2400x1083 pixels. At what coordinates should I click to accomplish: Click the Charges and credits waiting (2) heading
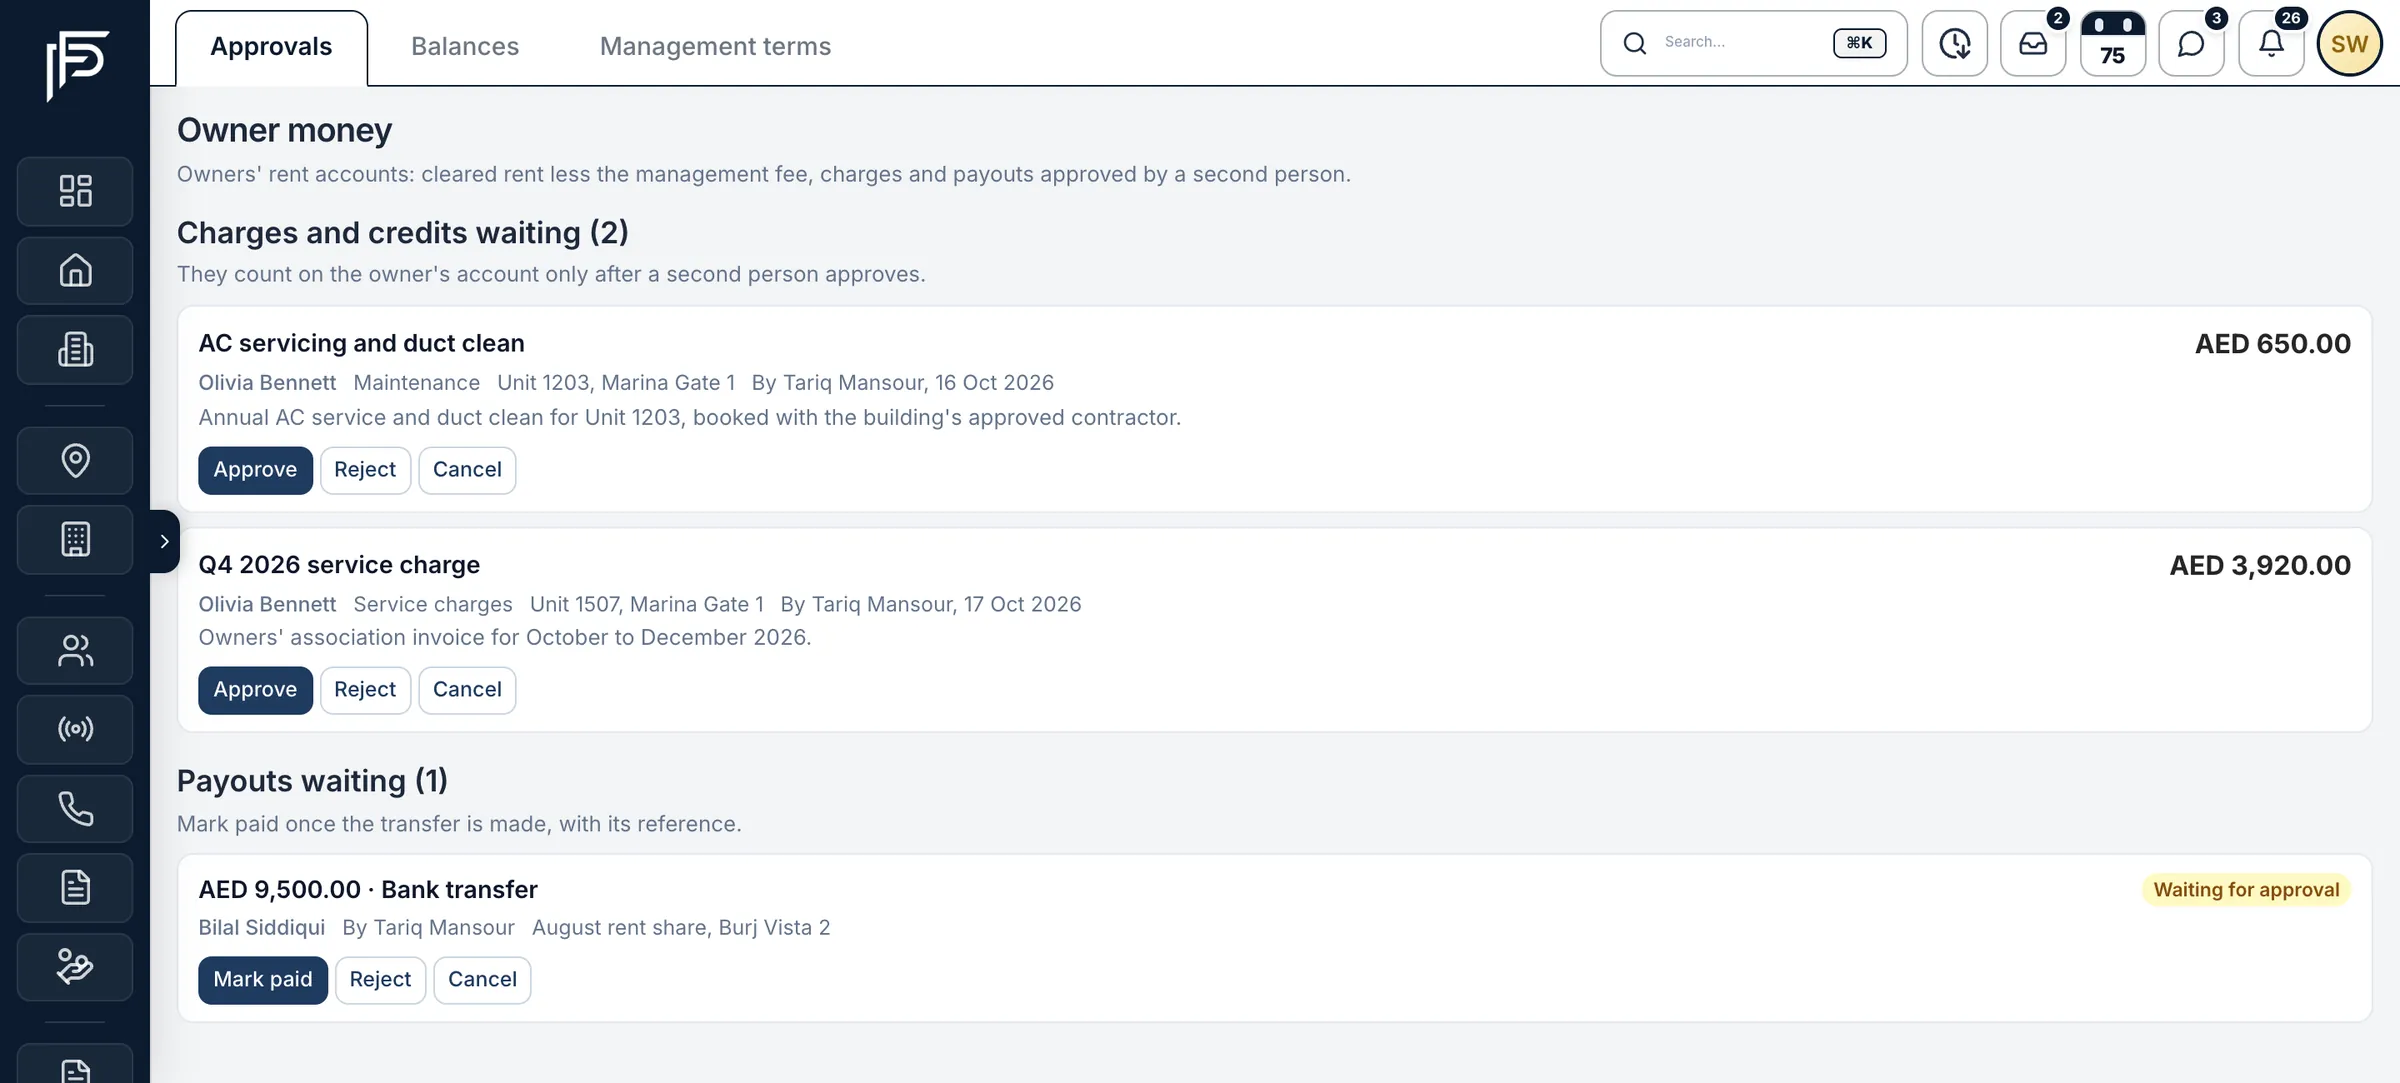[403, 233]
